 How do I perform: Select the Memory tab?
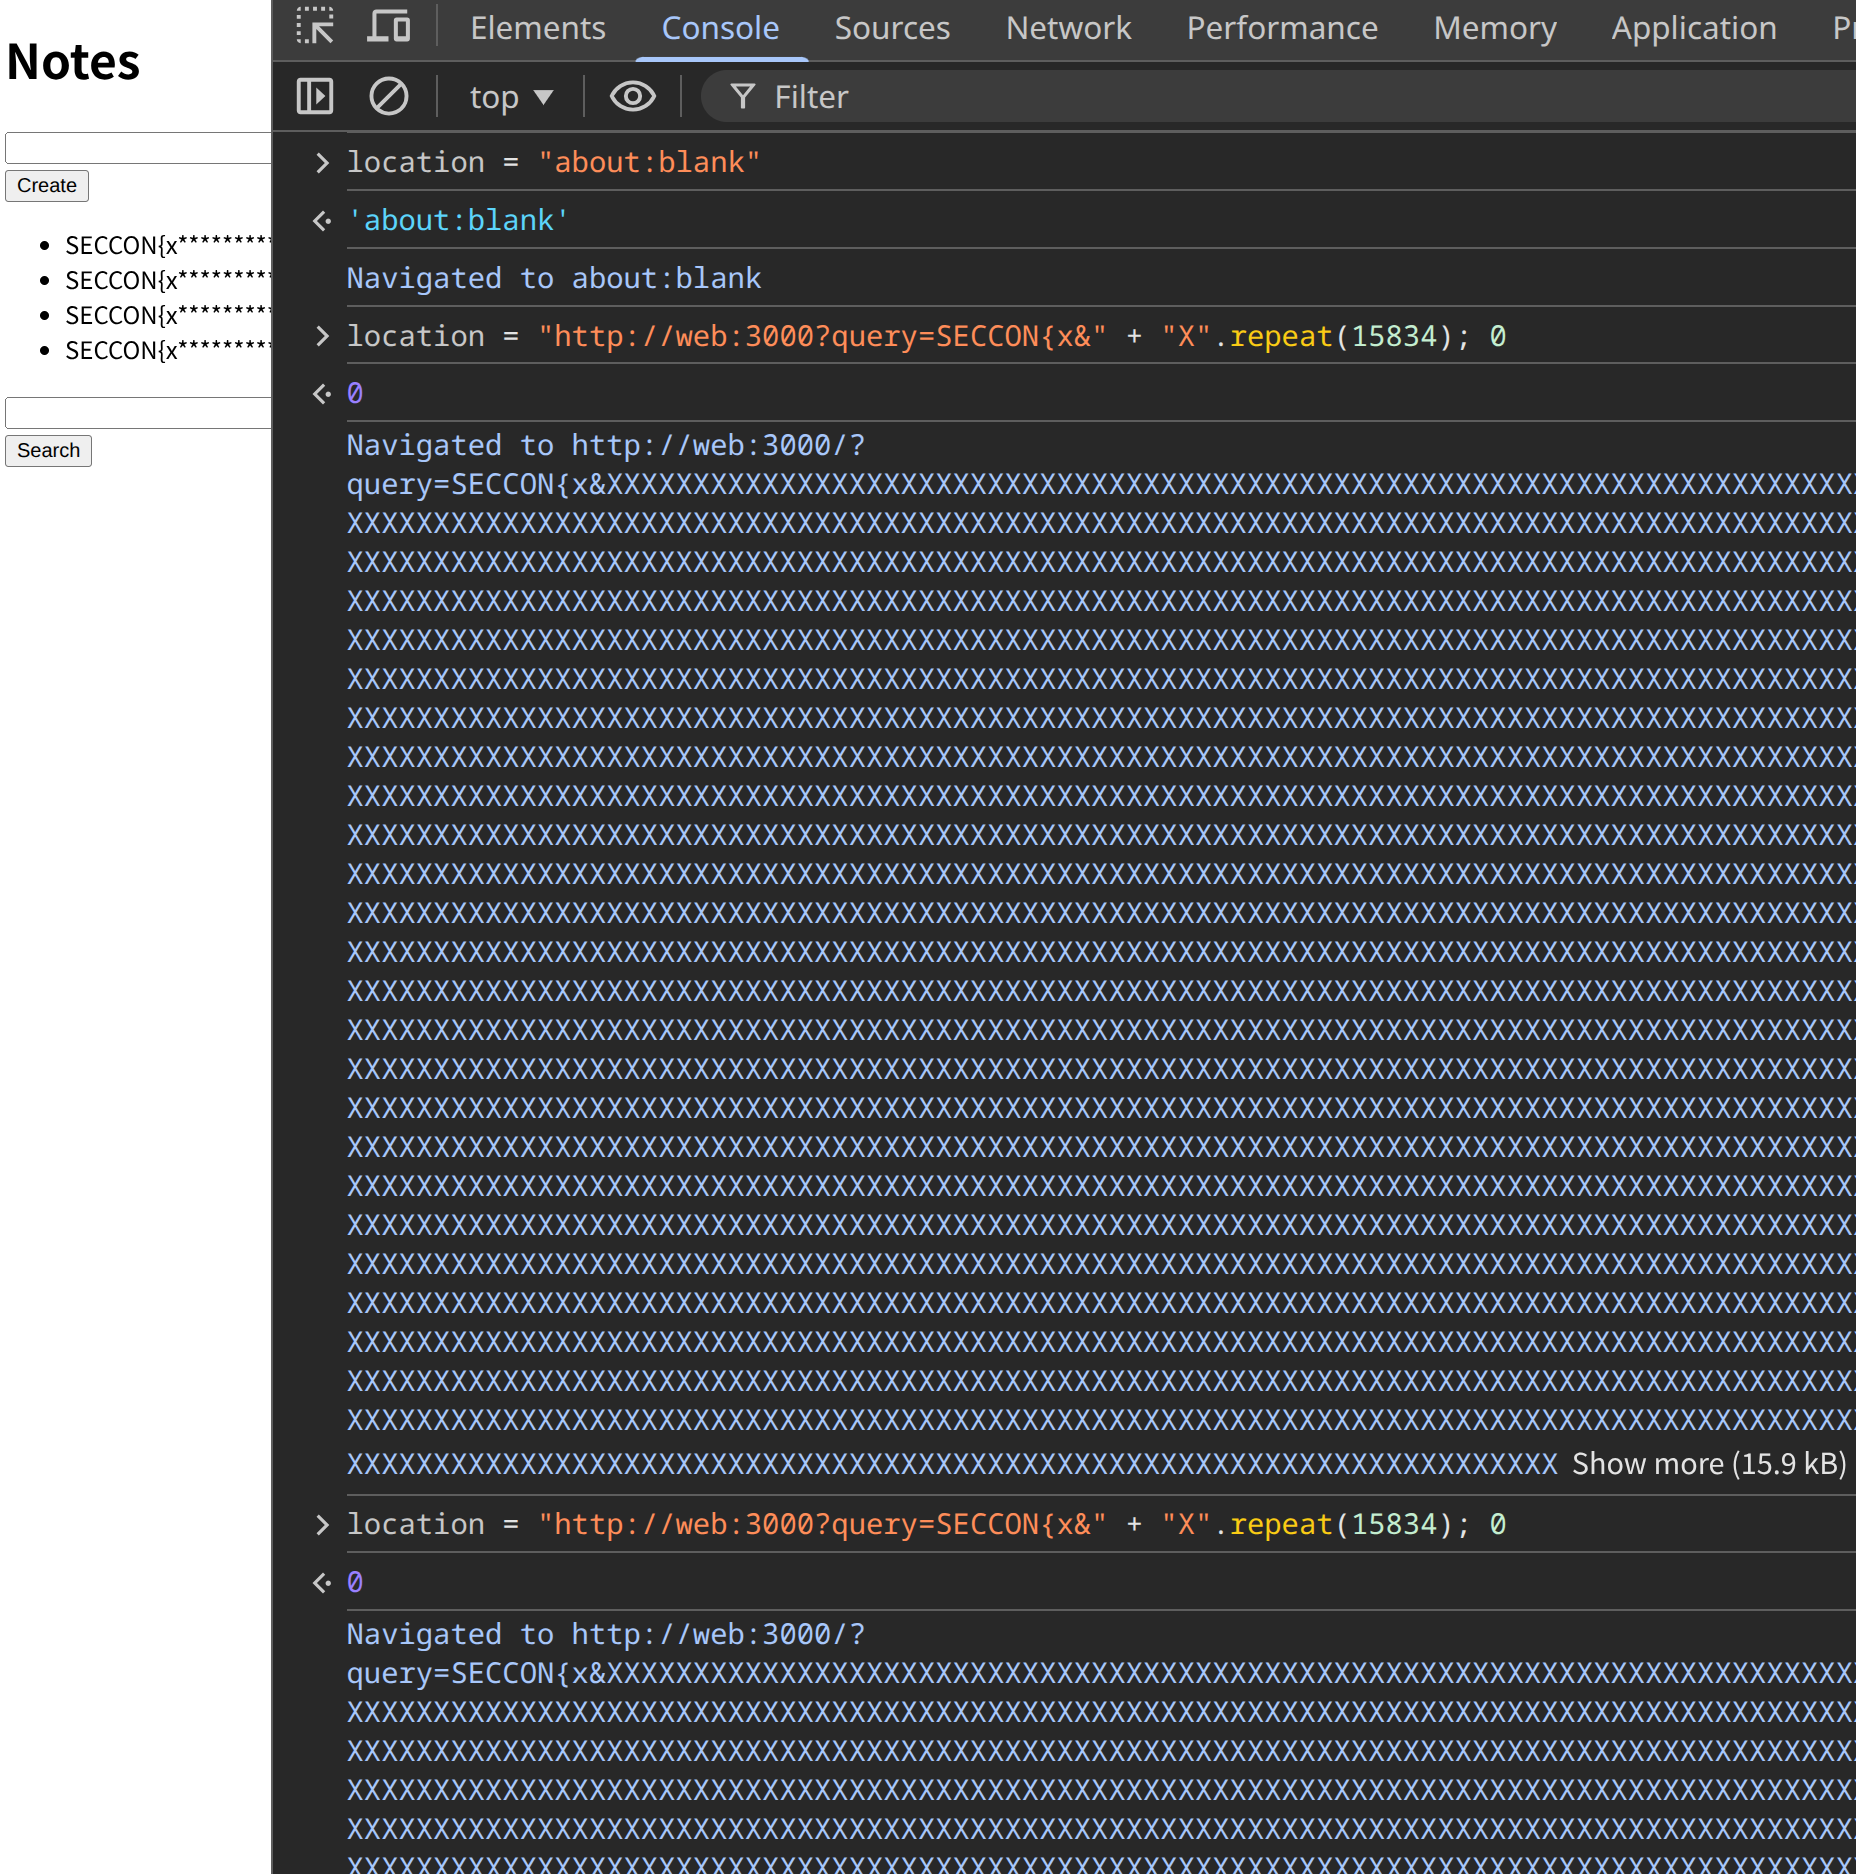click(1494, 28)
